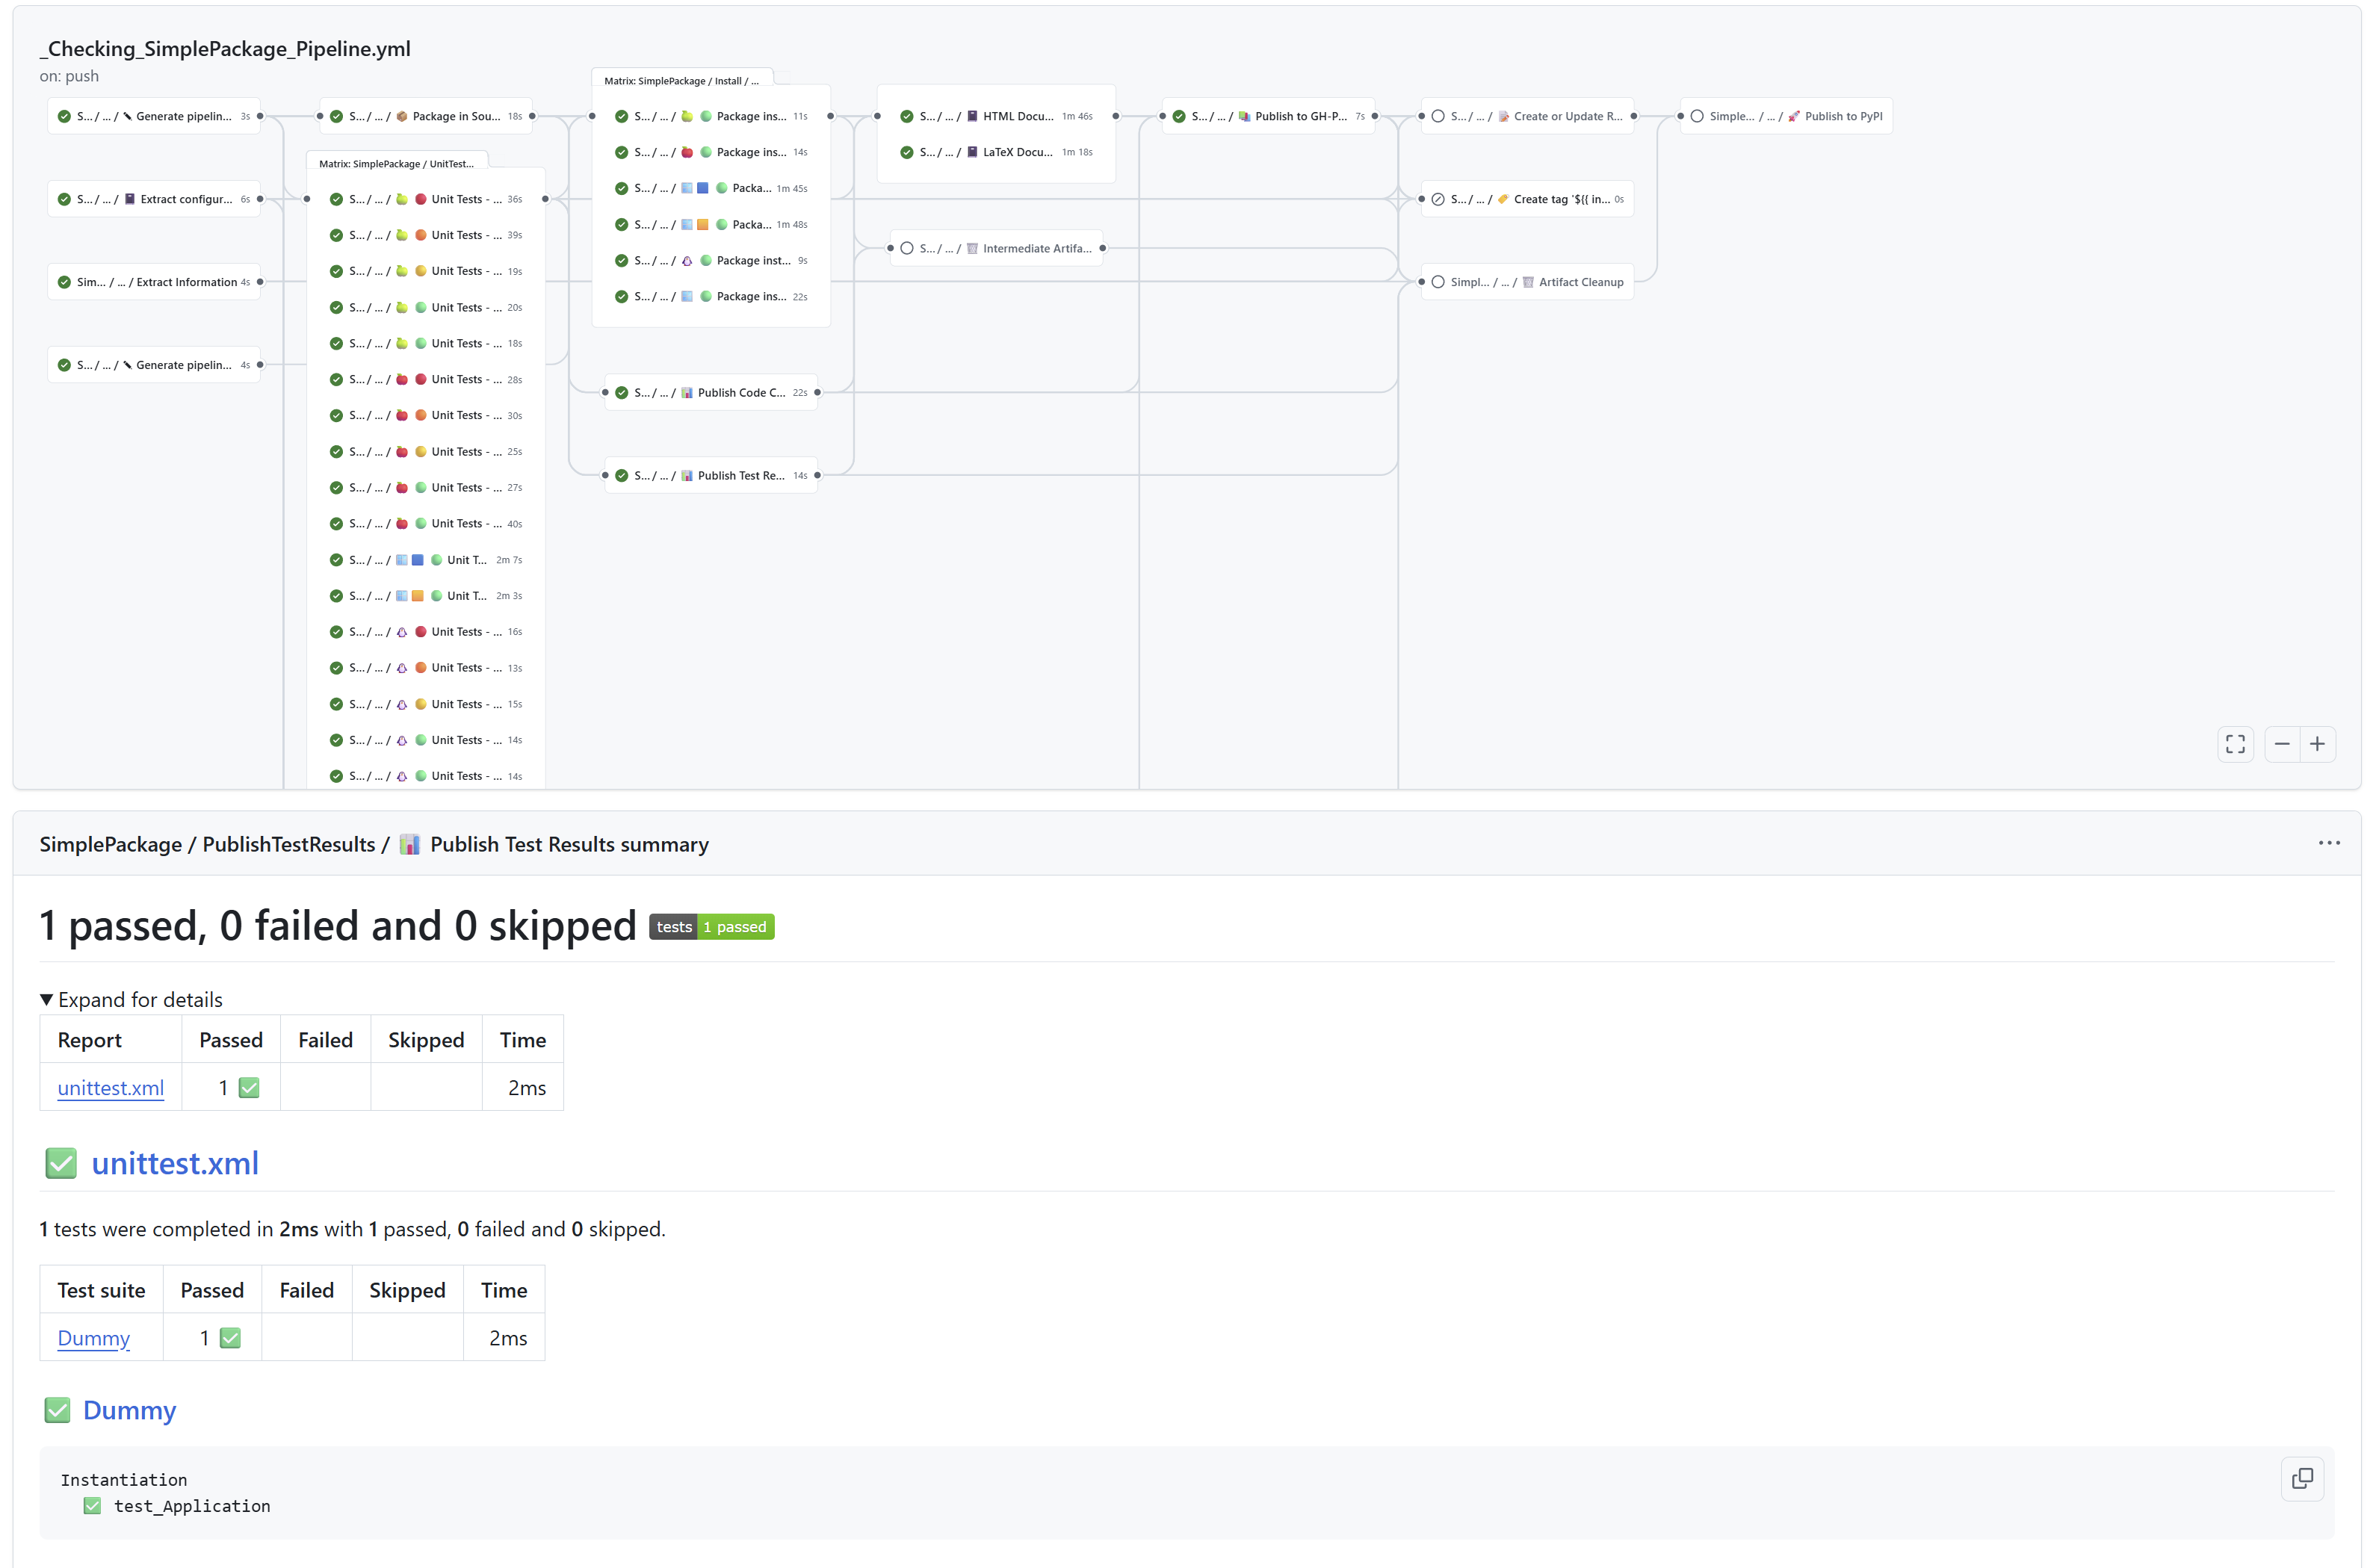Open the Matrix: SimplePackage / UnitTest group header
Screen dimensions: 2379x1568
point(396,164)
